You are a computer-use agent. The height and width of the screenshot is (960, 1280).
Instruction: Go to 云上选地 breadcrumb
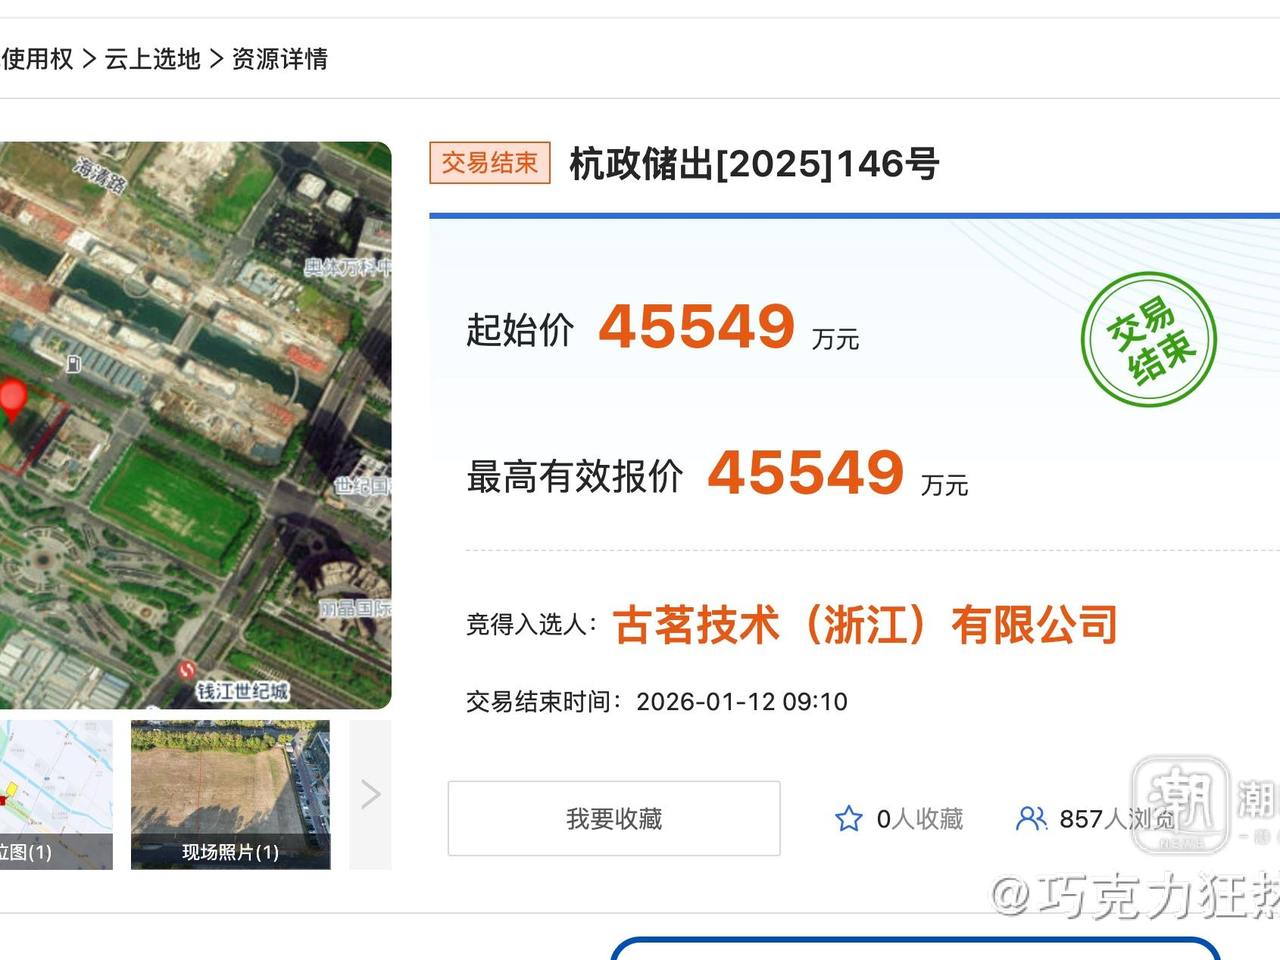click(x=152, y=59)
